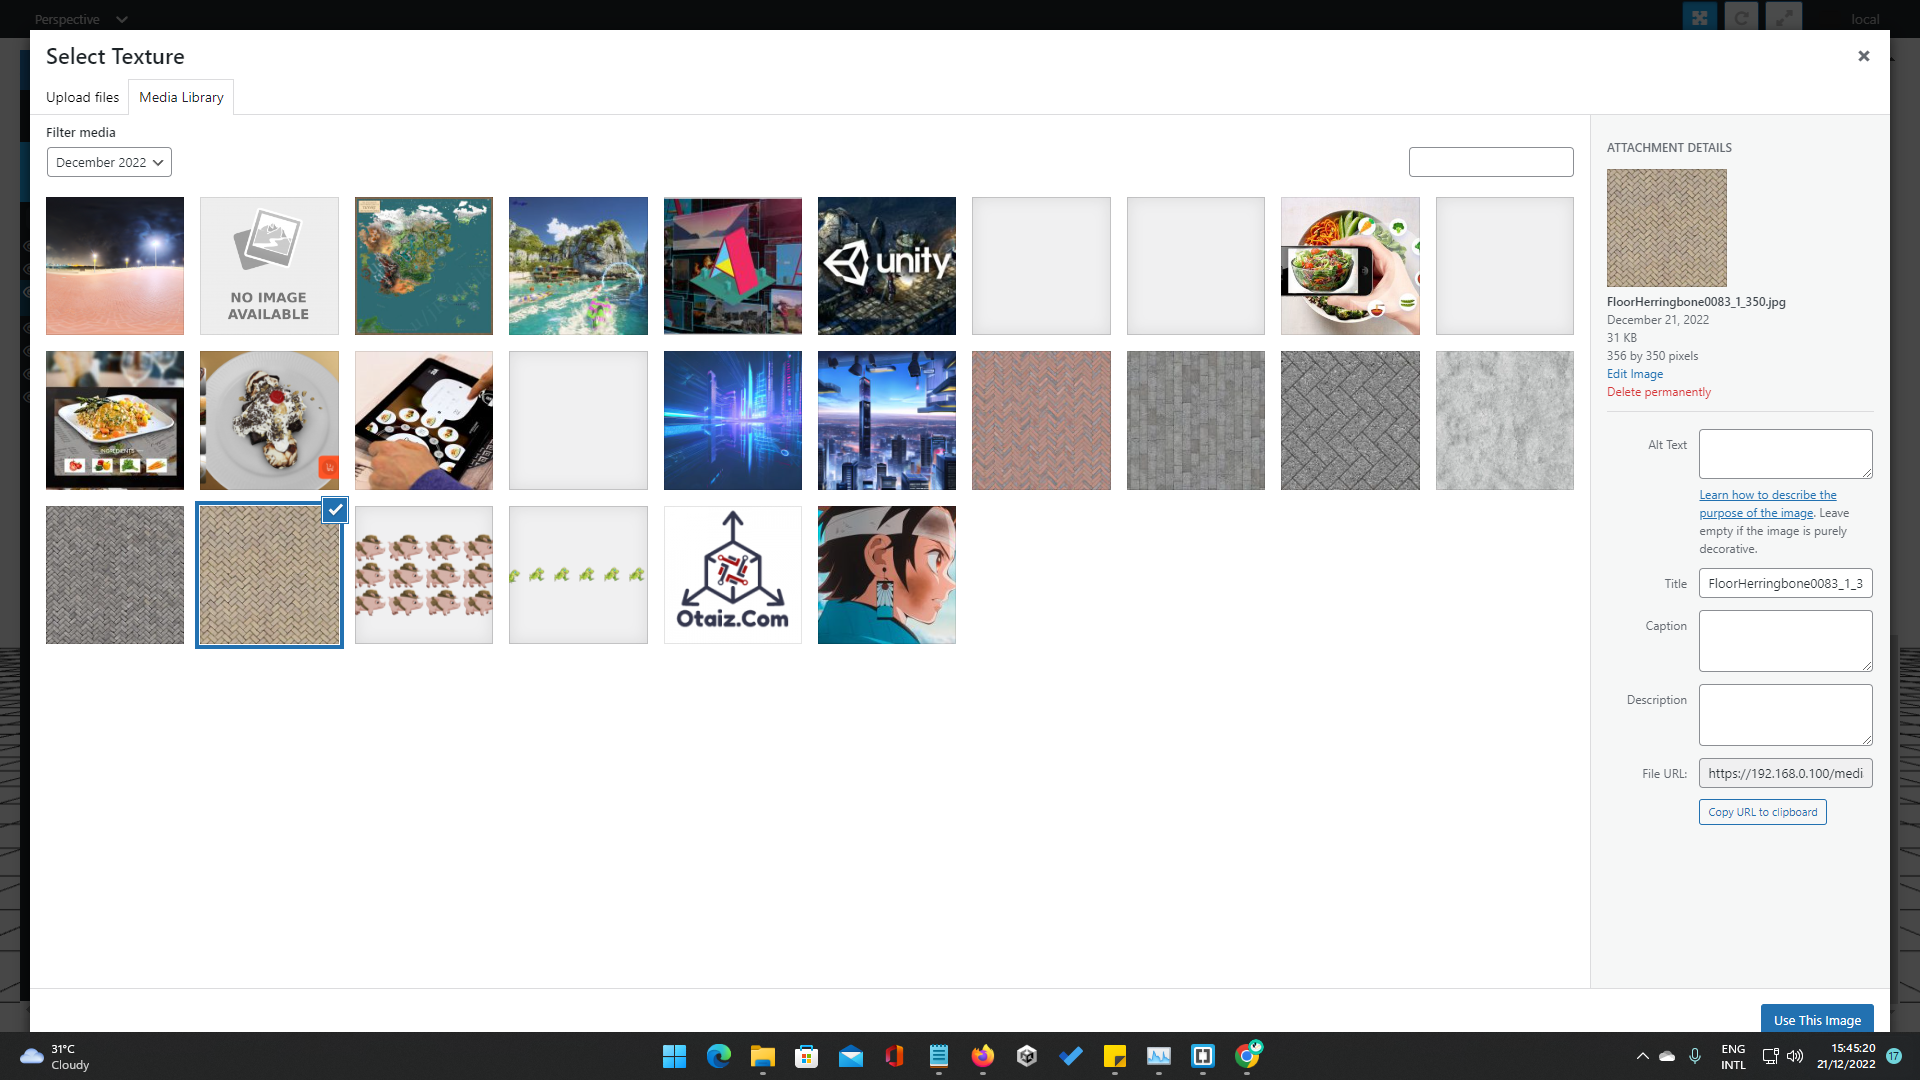Open the network tray icon

click(x=1770, y=1056)
